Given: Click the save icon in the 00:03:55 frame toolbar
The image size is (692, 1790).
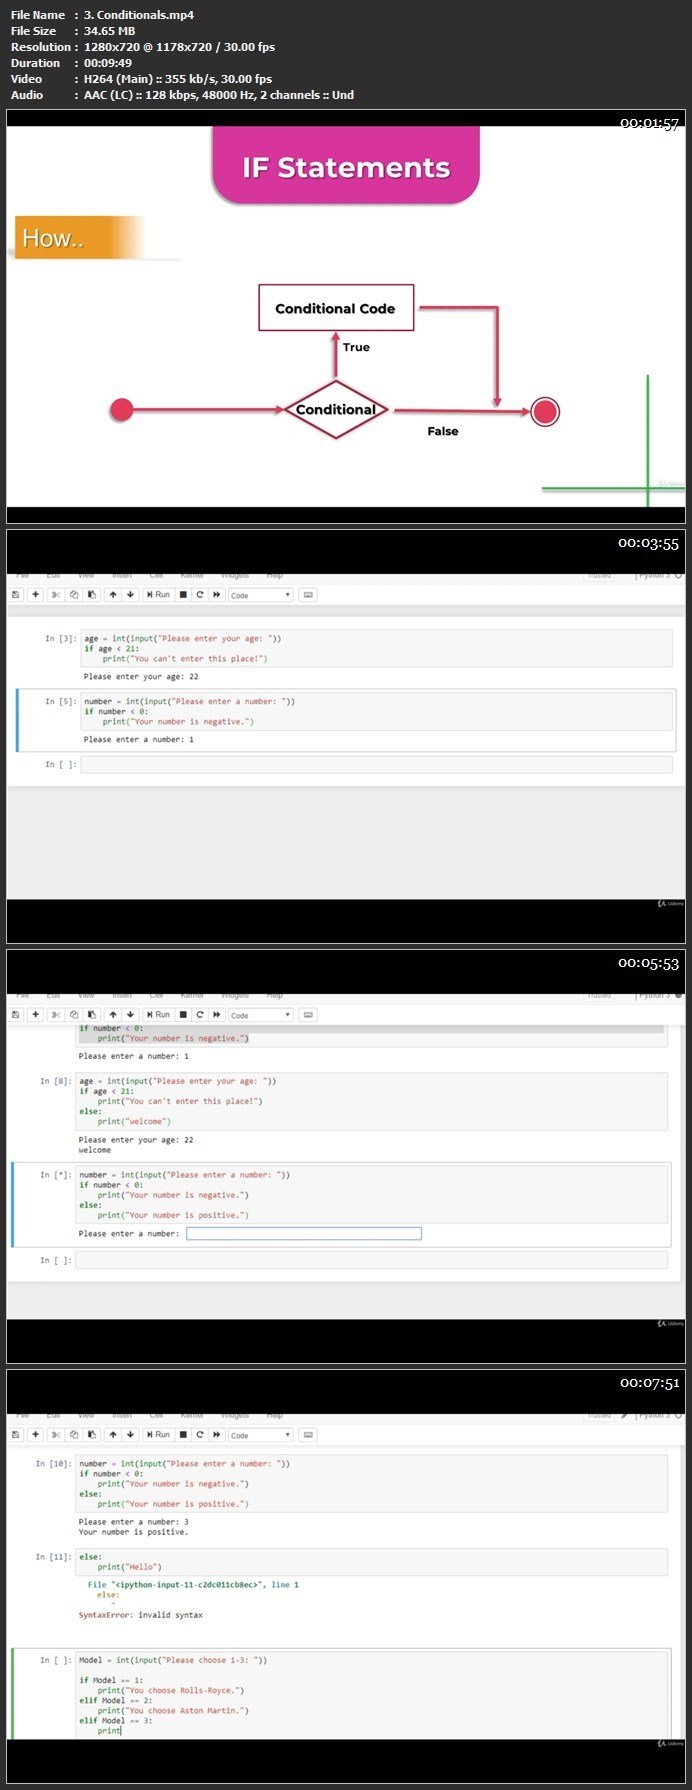Looking at the screenshot, I should pos(16,595).
